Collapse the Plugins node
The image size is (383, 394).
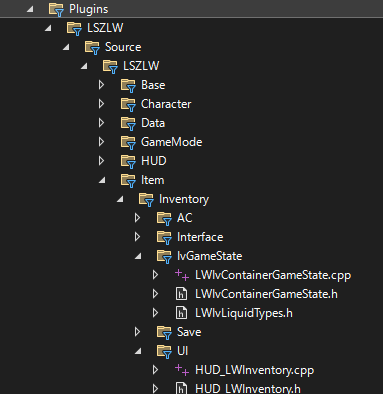pos(30,9)
